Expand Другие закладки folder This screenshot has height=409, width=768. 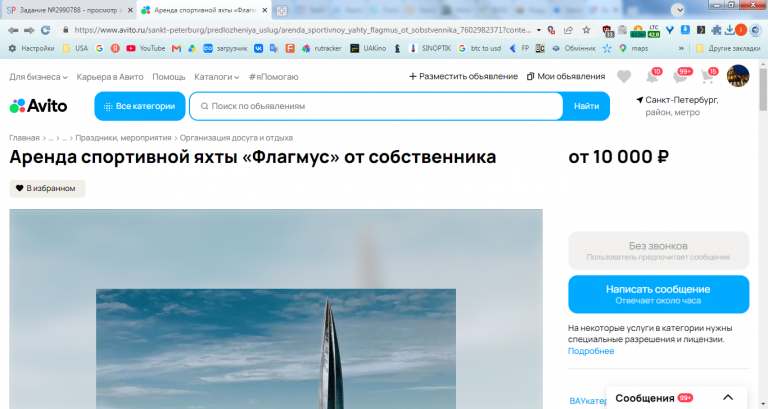[x=728, y=48]
